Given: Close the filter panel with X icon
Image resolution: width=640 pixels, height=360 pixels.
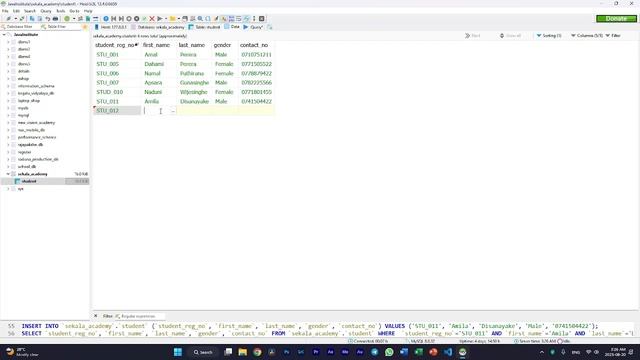Looking at the screenshot, I should point(96,316).
